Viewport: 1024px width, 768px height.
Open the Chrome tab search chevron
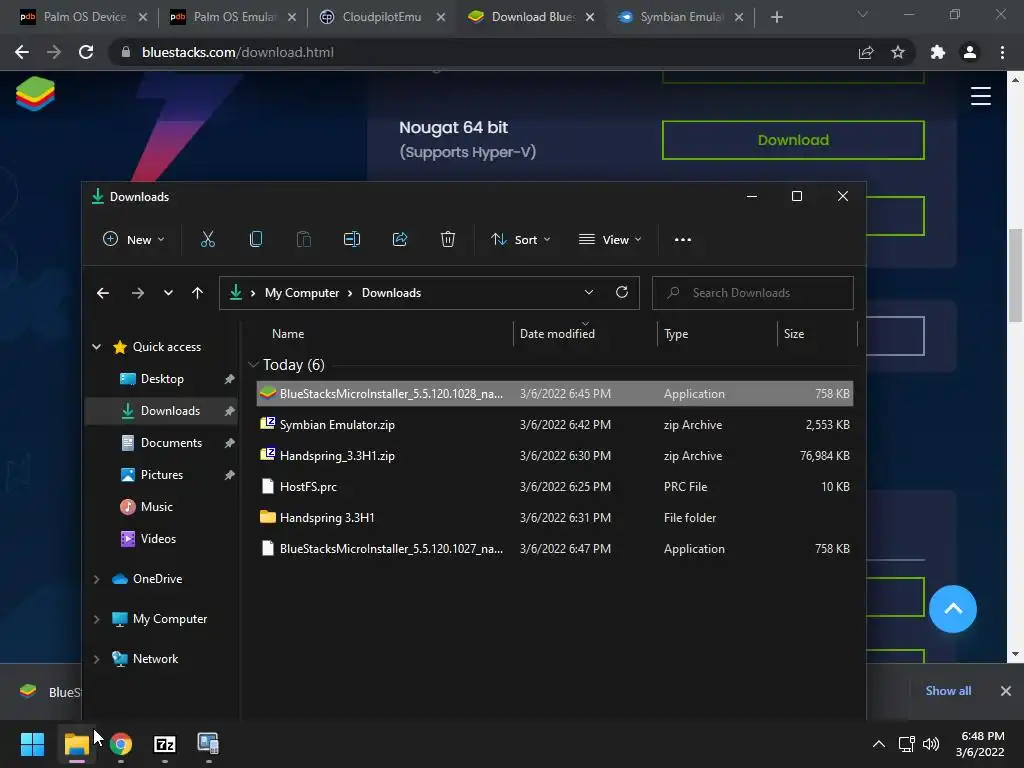(x=863, y=15)
